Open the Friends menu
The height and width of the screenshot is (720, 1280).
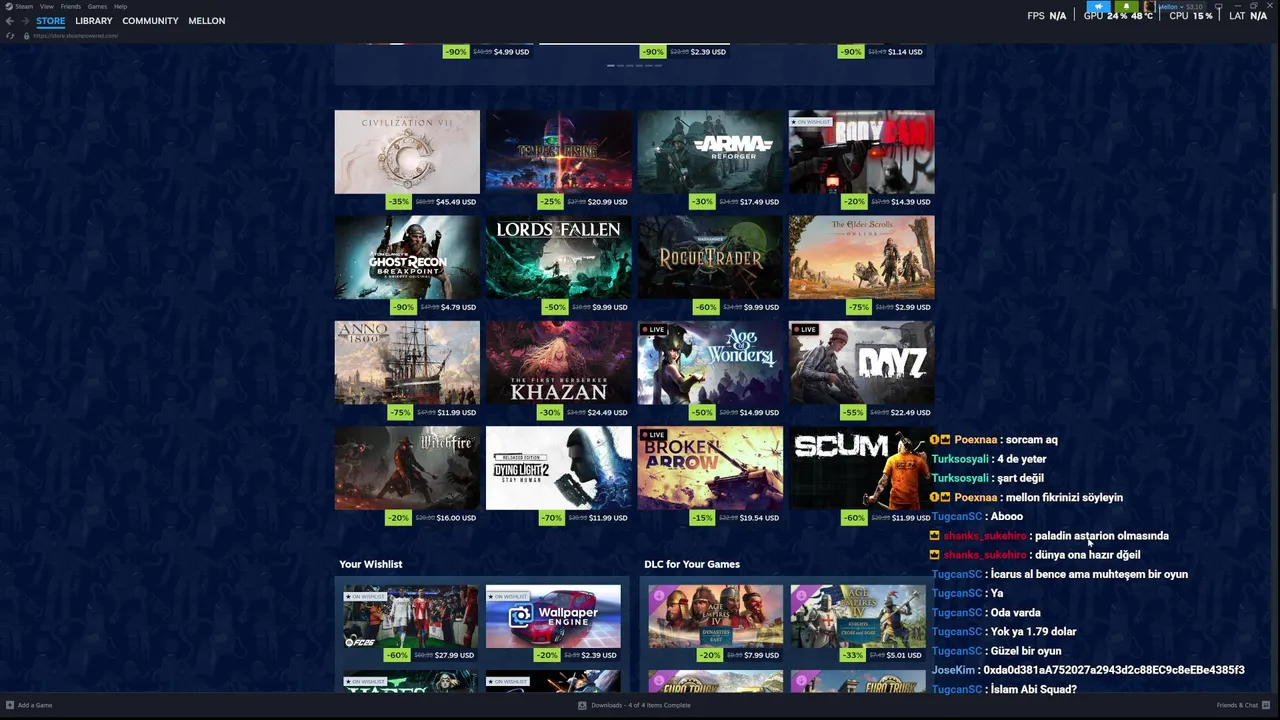tap(71, 6)
